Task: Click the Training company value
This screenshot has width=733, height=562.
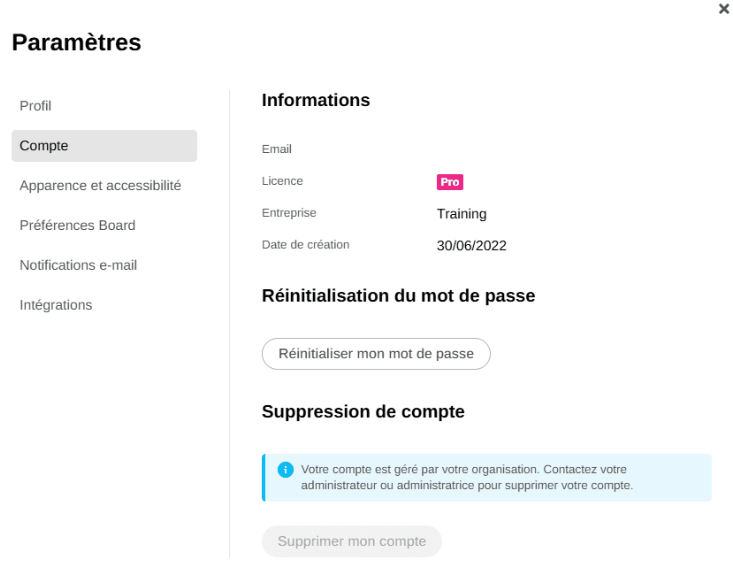Action: 462,213
